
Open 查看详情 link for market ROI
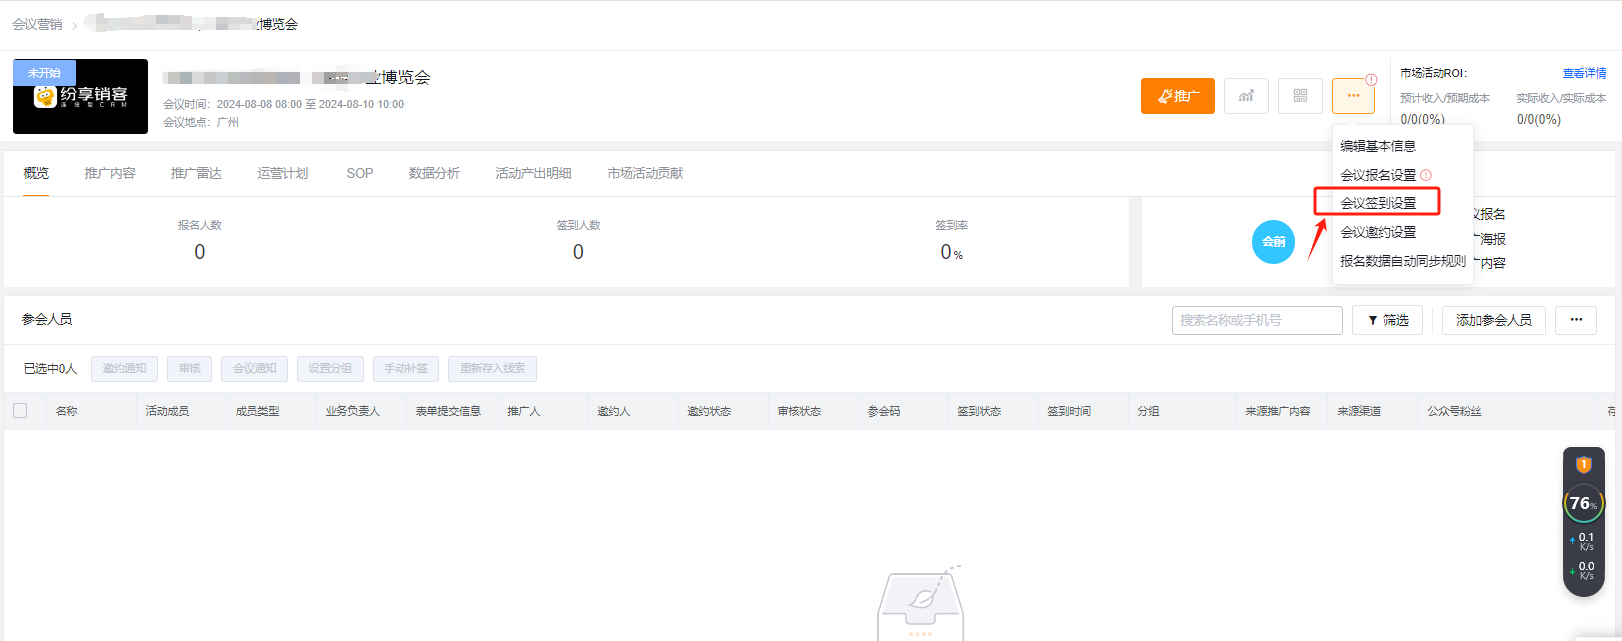[1584, 73]
